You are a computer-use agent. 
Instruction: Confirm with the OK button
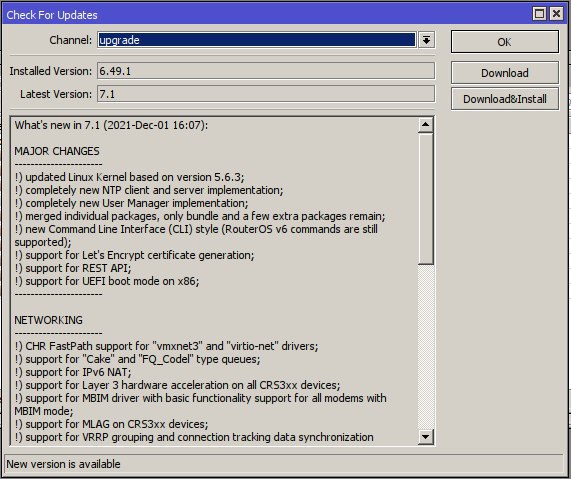(504, 42)
